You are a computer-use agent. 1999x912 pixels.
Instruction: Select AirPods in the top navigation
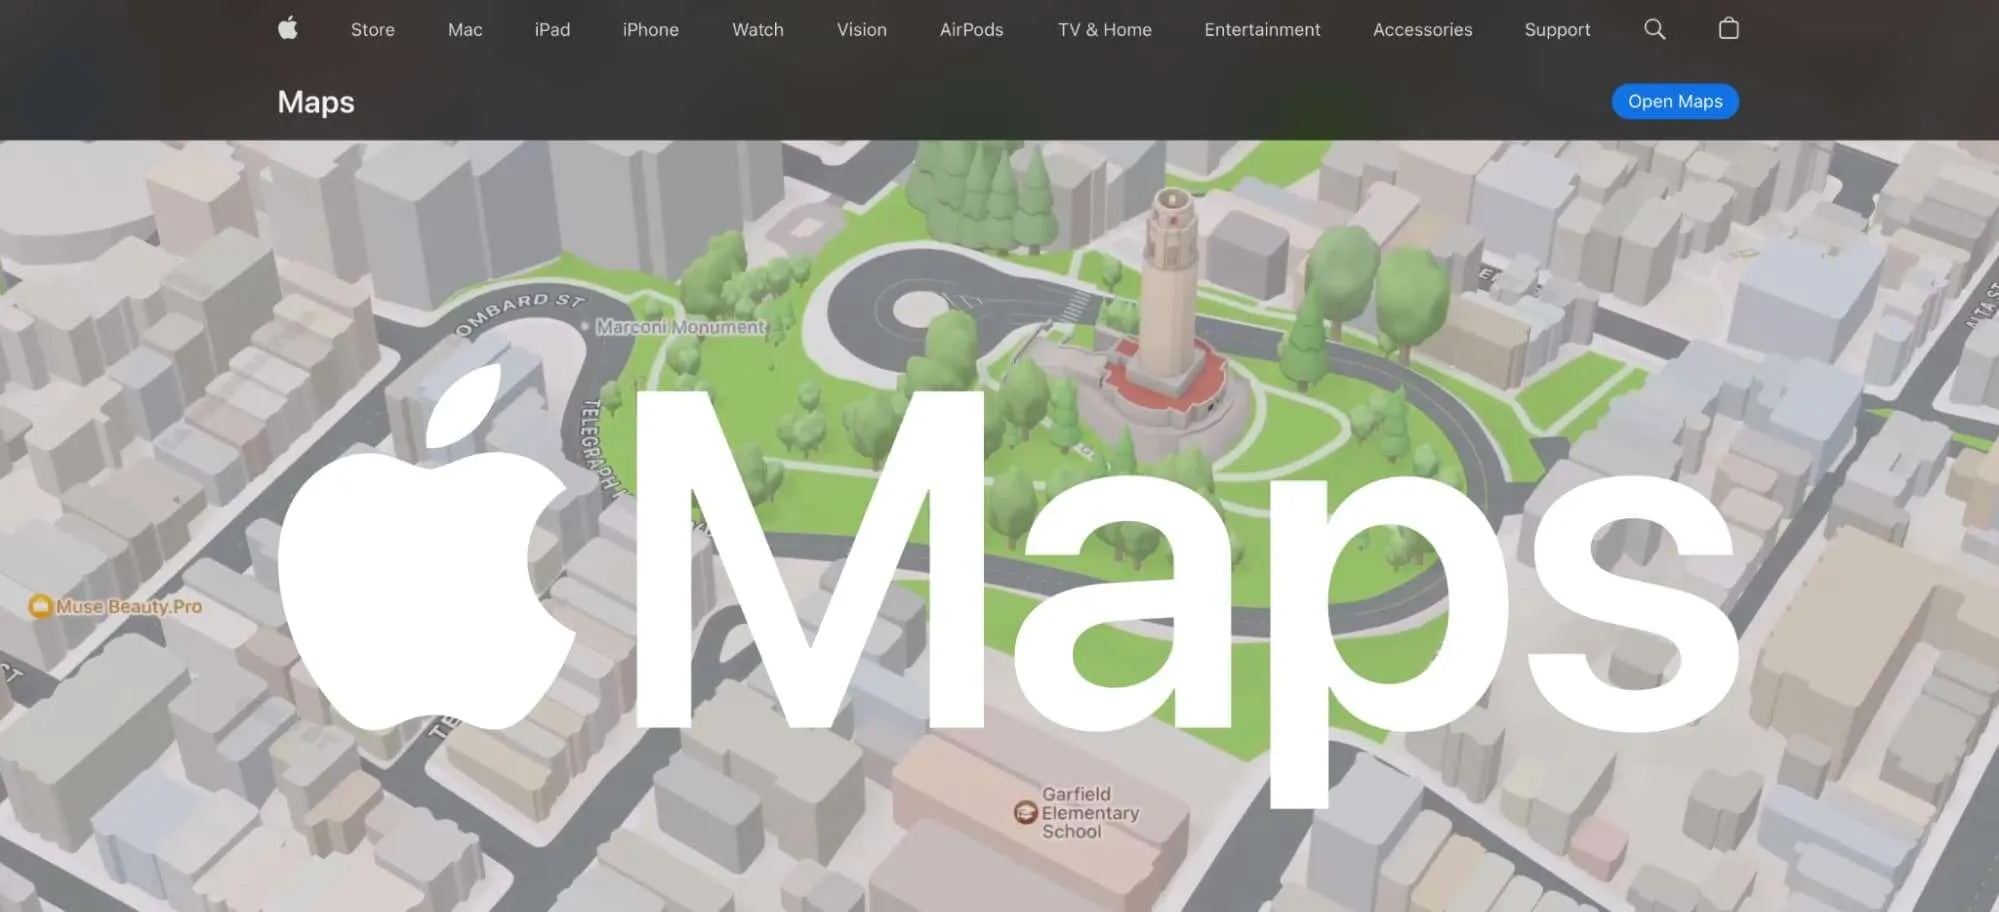click(972, 30)
